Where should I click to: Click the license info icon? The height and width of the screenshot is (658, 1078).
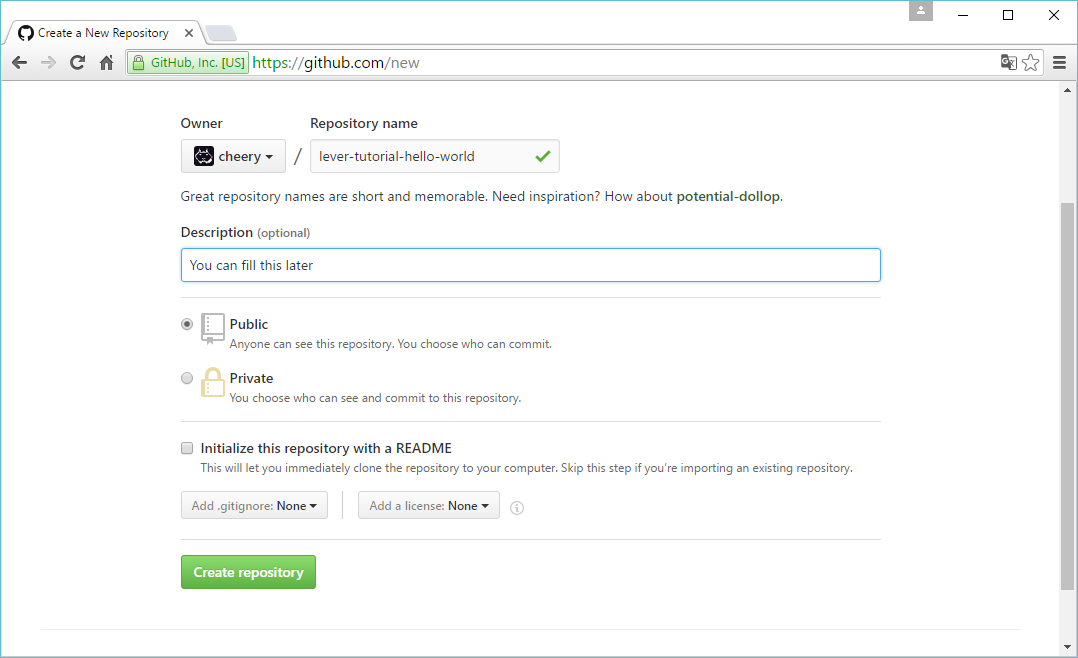coord(517,508)
